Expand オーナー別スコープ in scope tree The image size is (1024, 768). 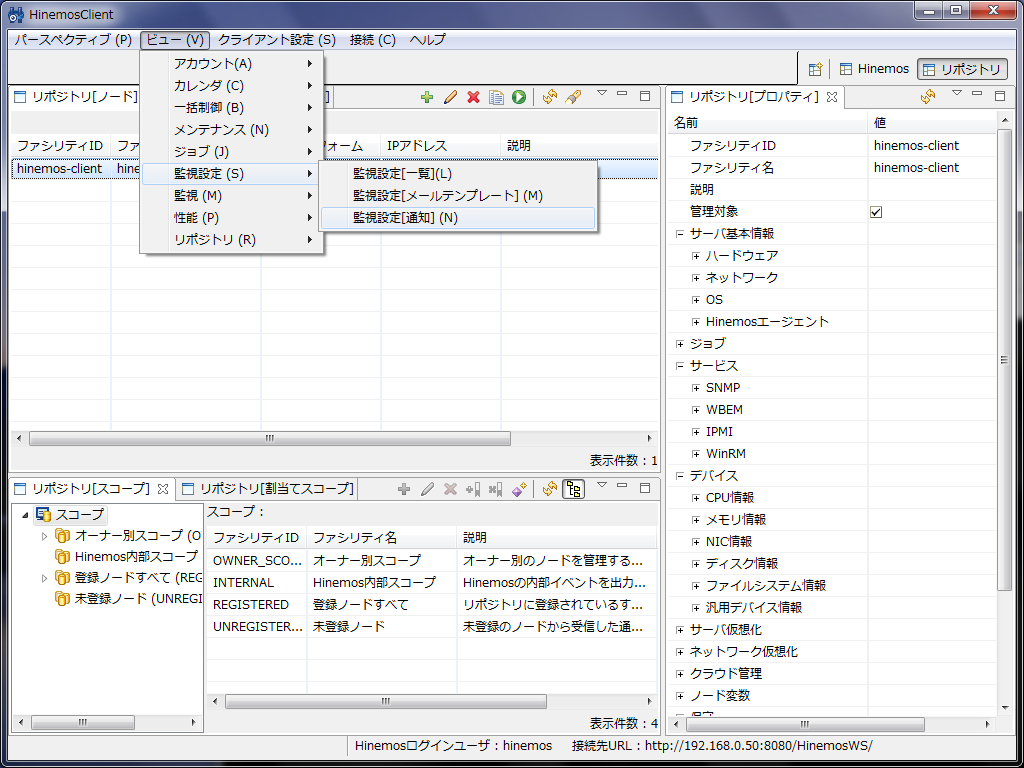pos(44,536)
